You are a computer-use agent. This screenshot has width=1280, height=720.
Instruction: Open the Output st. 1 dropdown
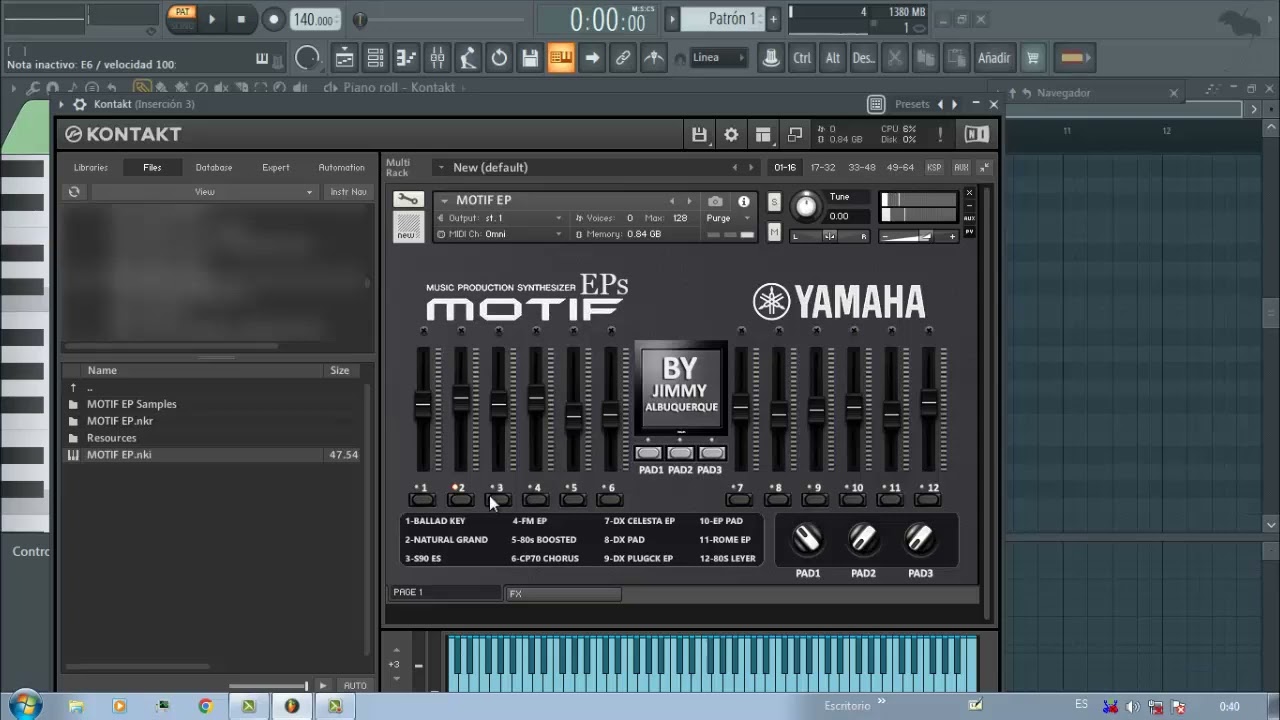tap(500, 218)
